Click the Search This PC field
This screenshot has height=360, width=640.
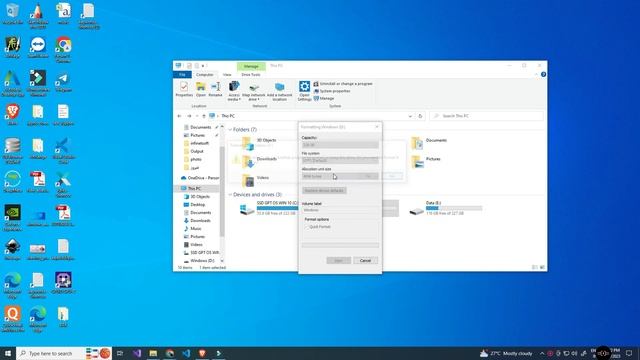pyautogui.click(x=487, y=116)
